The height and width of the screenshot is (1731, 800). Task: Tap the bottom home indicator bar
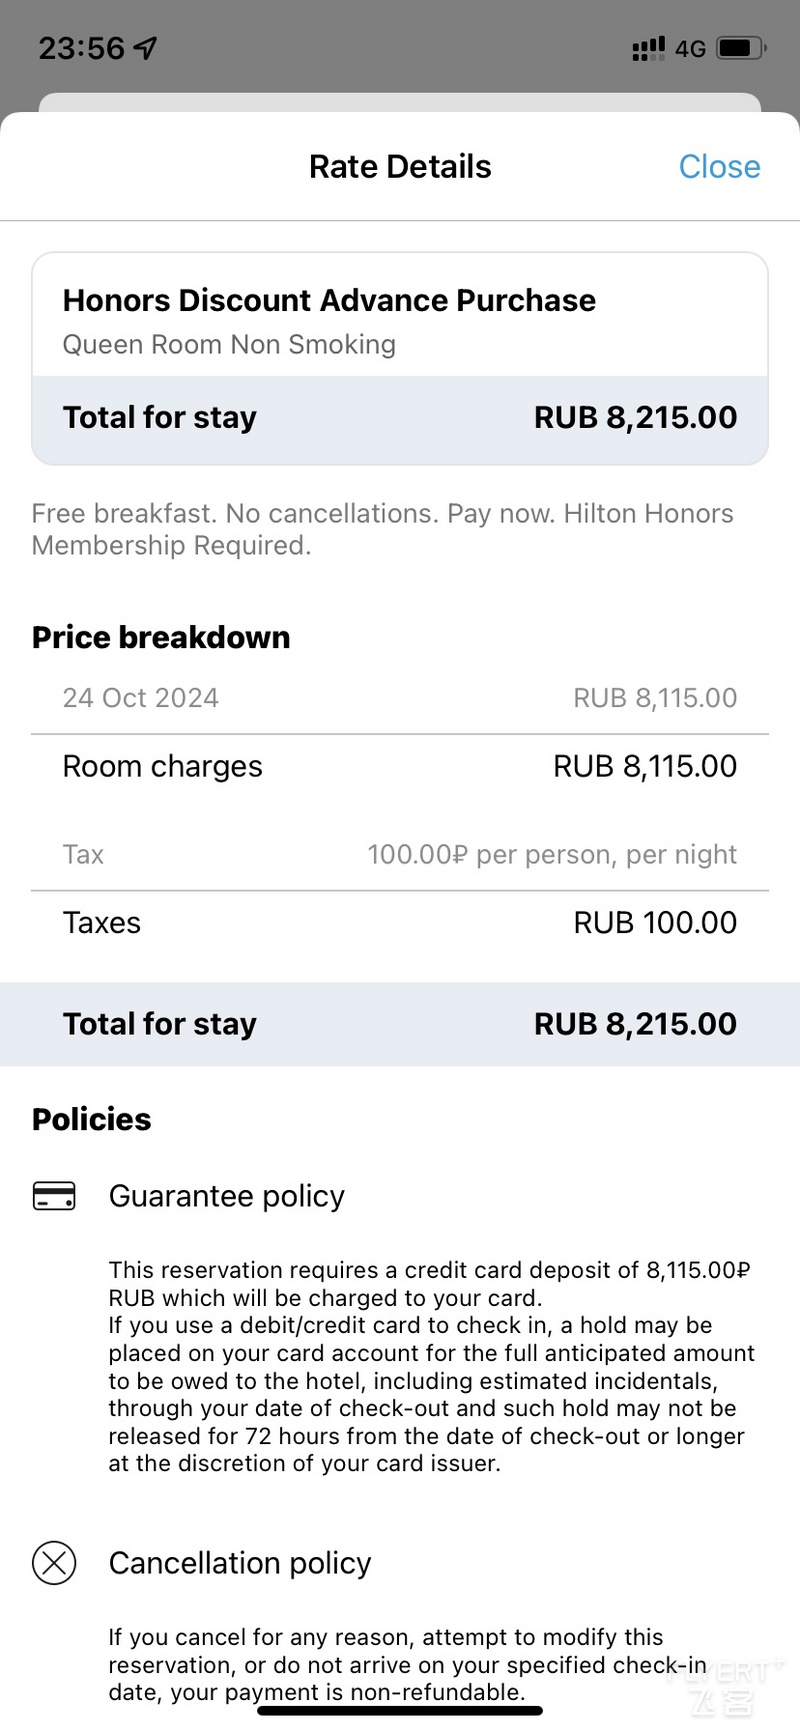[x=400, y=1711]
